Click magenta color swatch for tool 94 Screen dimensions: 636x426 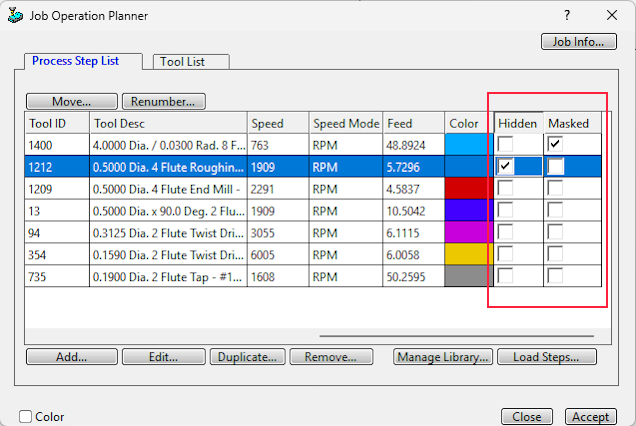click(469, 232)
